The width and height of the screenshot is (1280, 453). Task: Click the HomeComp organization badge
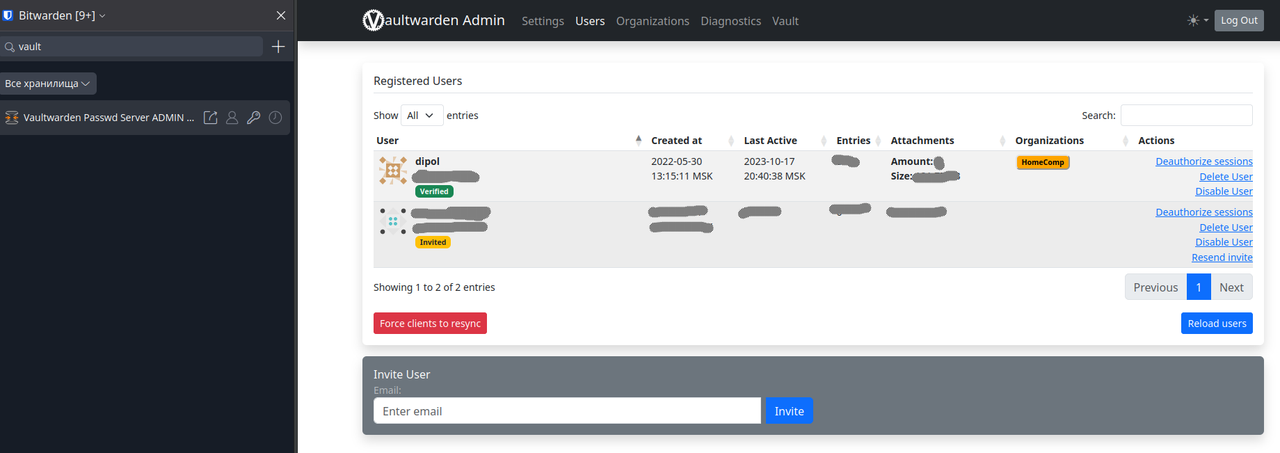(x=1043, y=162)
